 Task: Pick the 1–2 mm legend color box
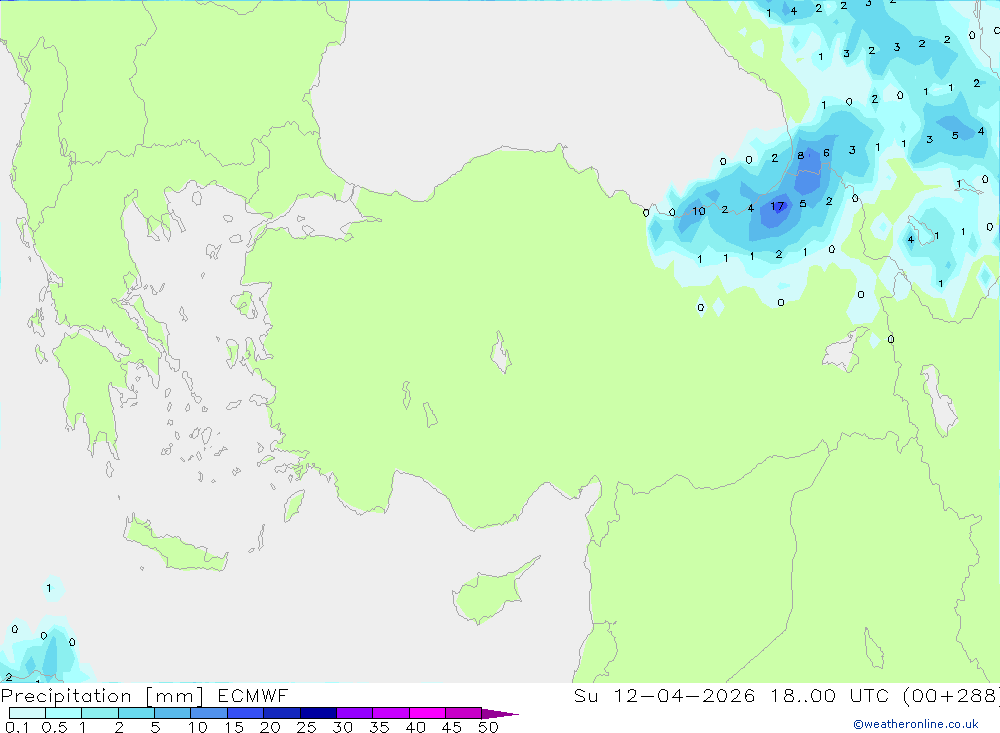click(100, 713)
